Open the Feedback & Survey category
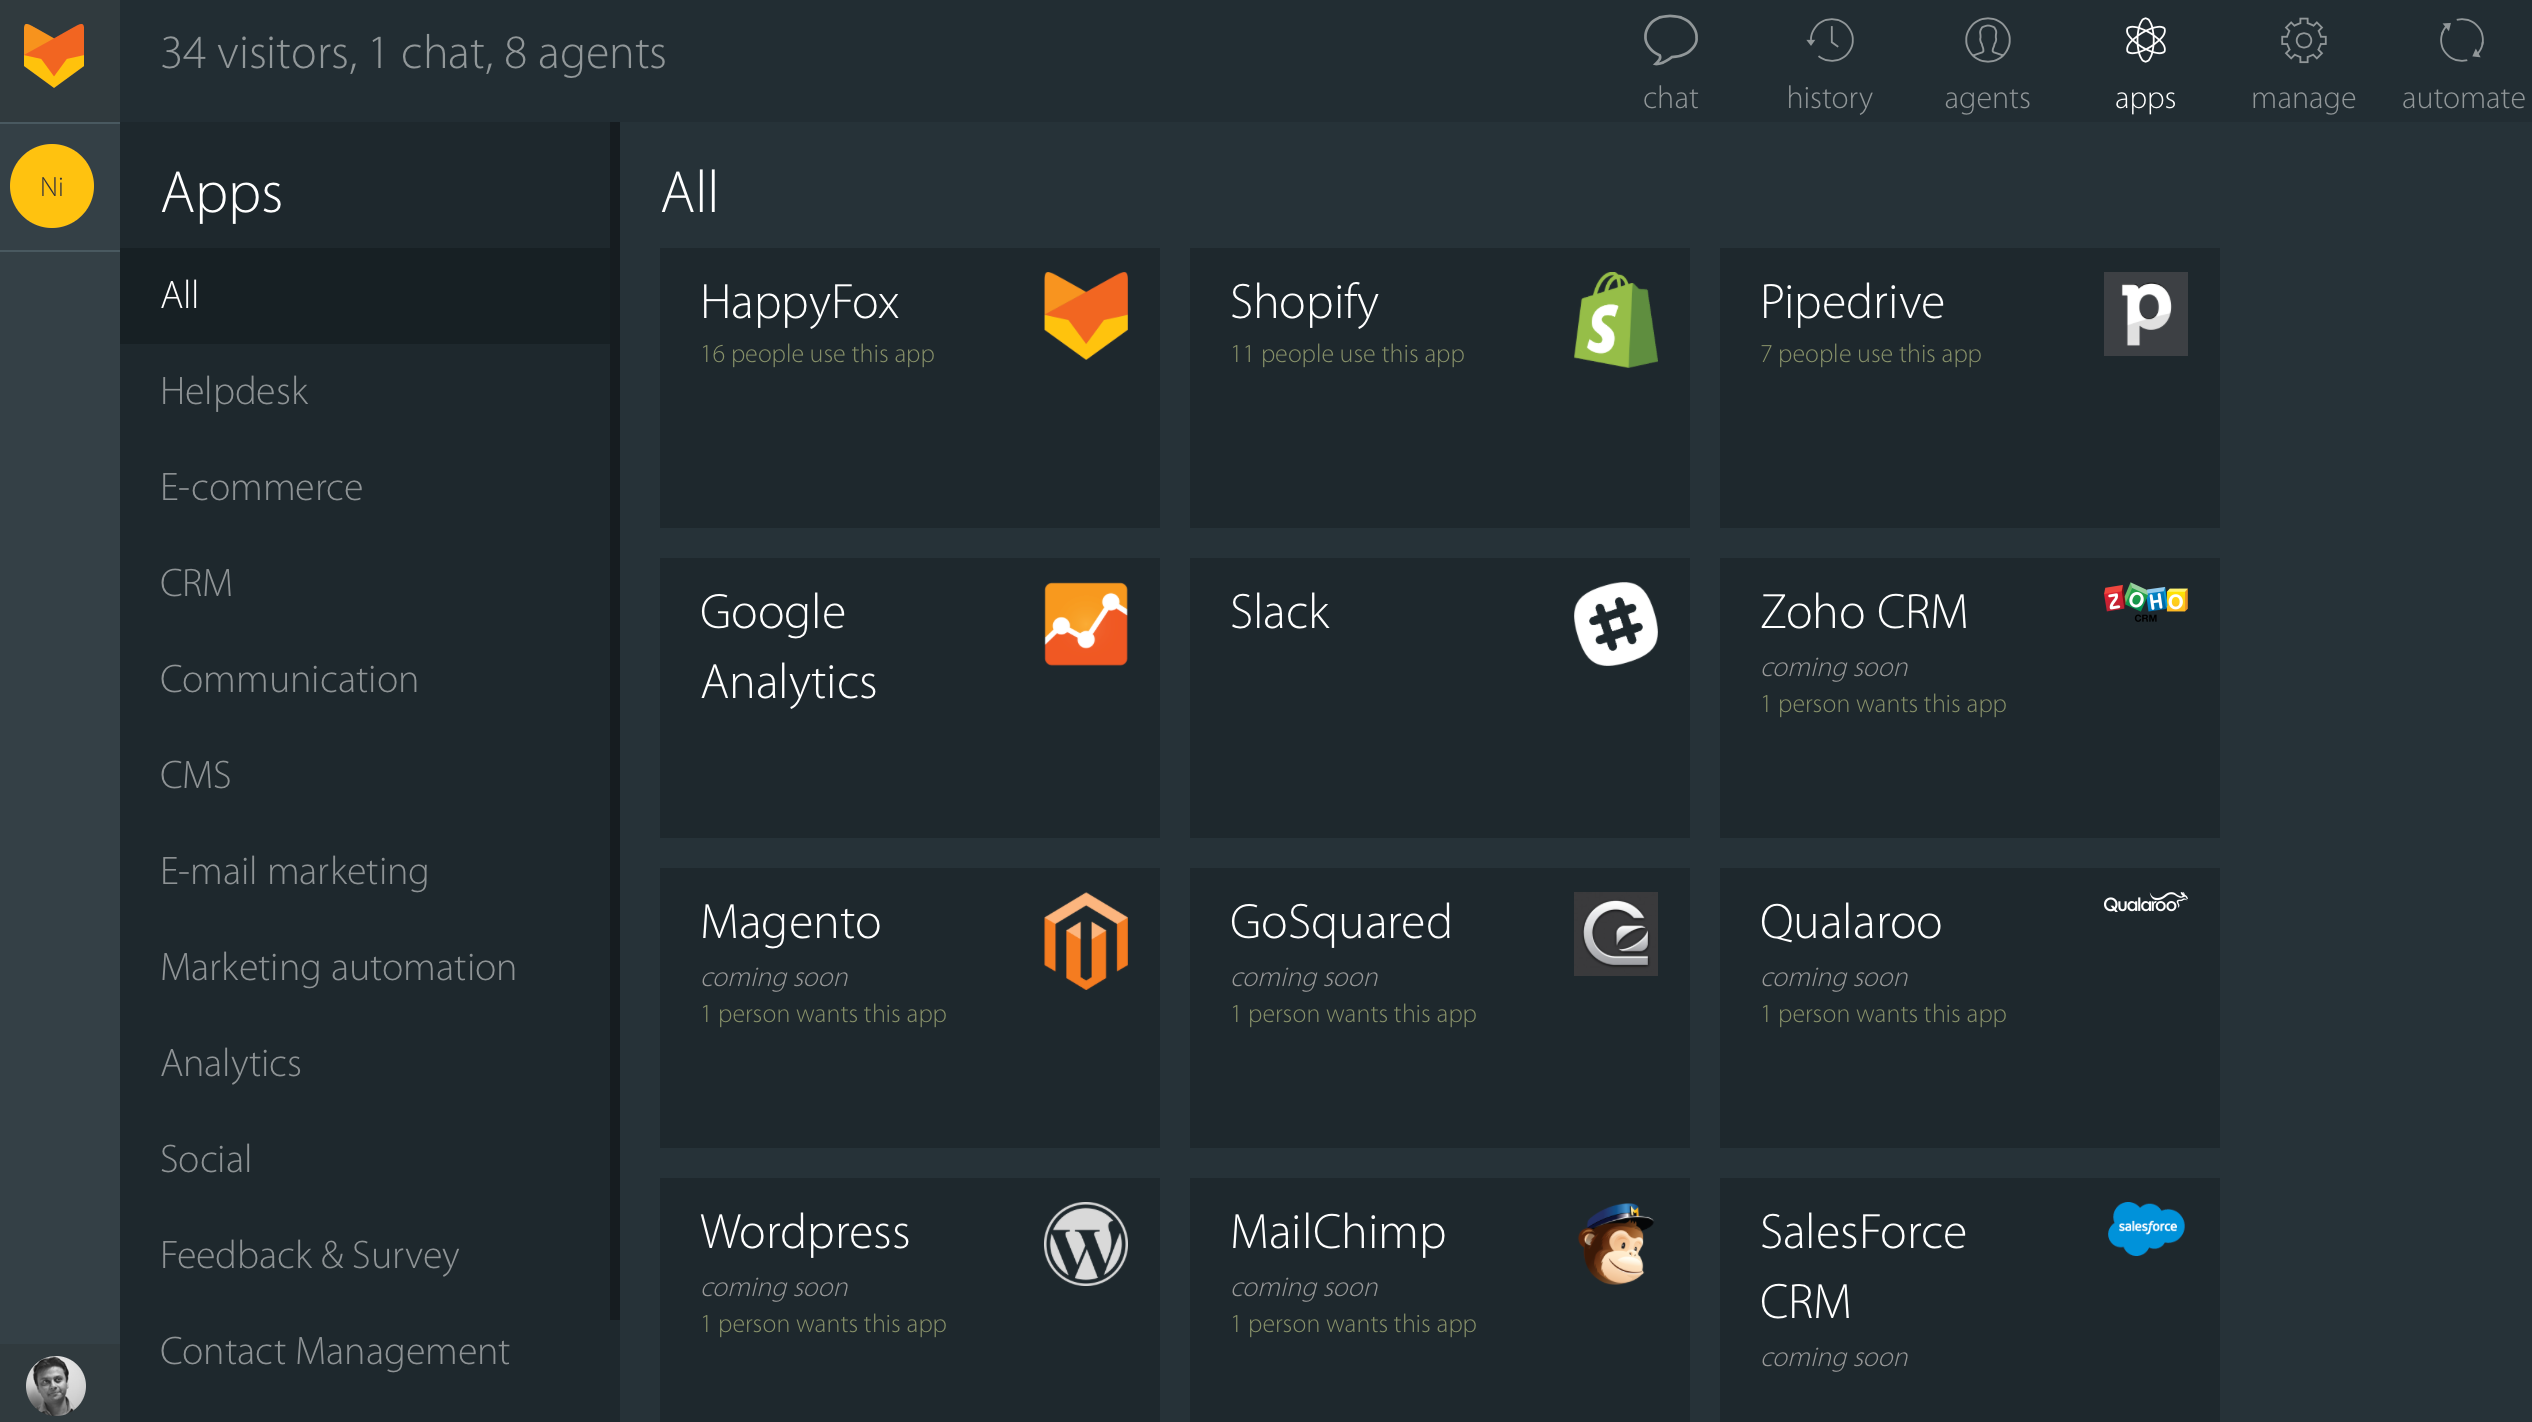Image resolution: width=2532 pixels, height=1422 pixels. point(309,1255)
